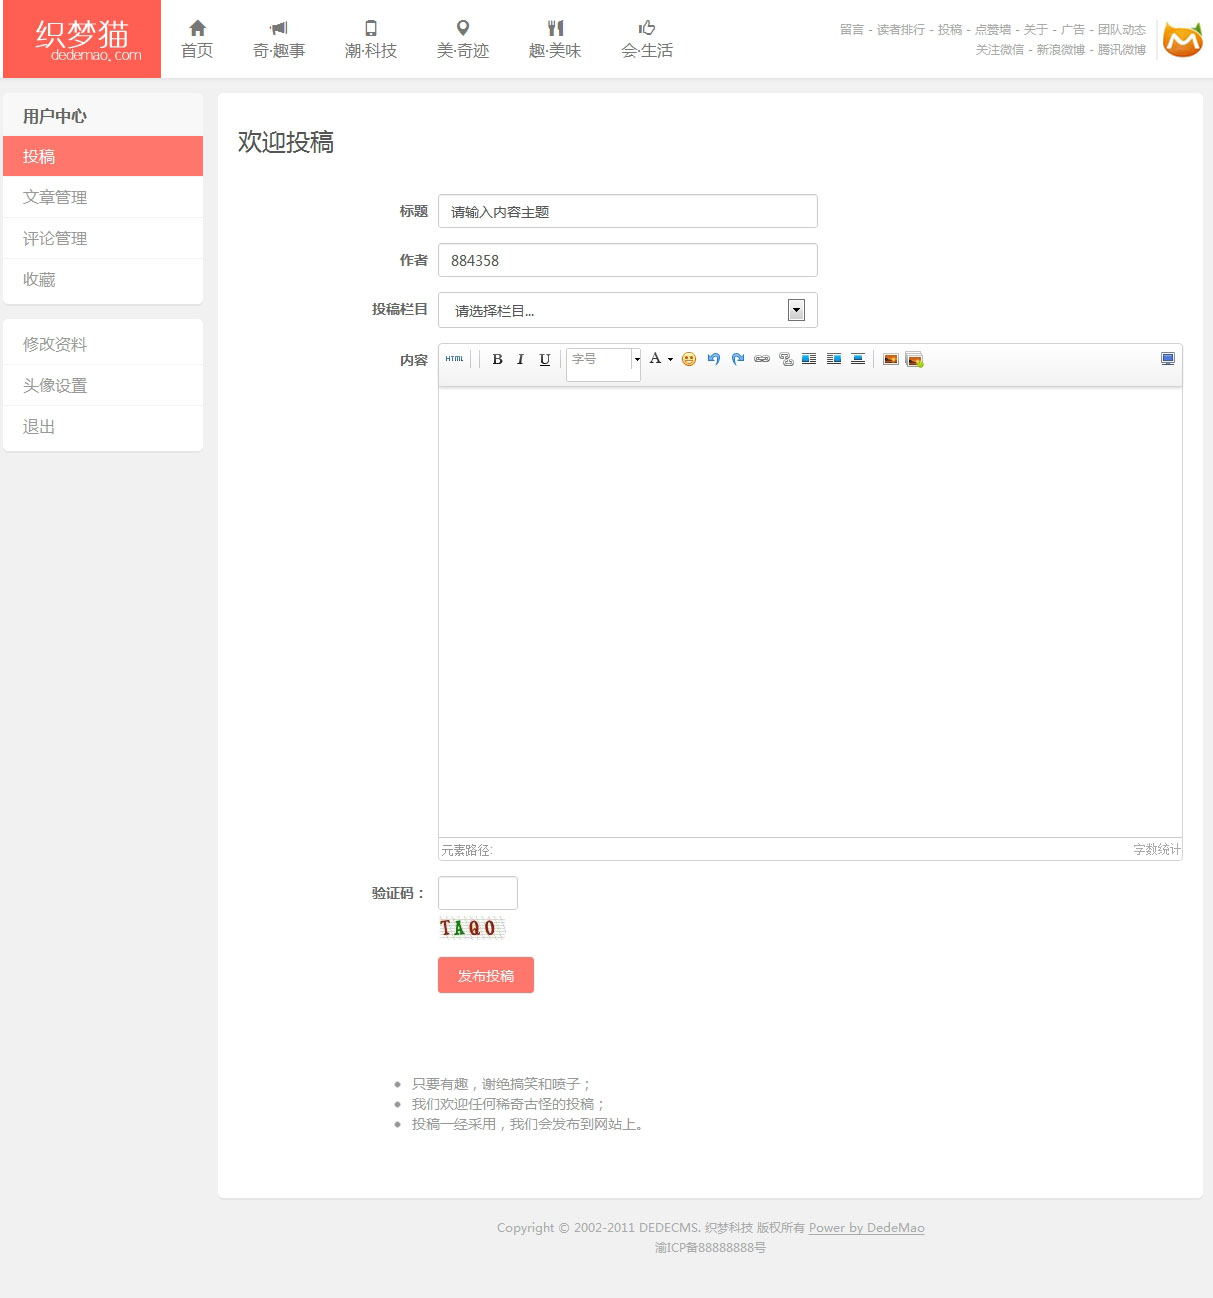Click the 发布投稿 submit button
Screen dimensions: 1213x1298
coord(486,975)
